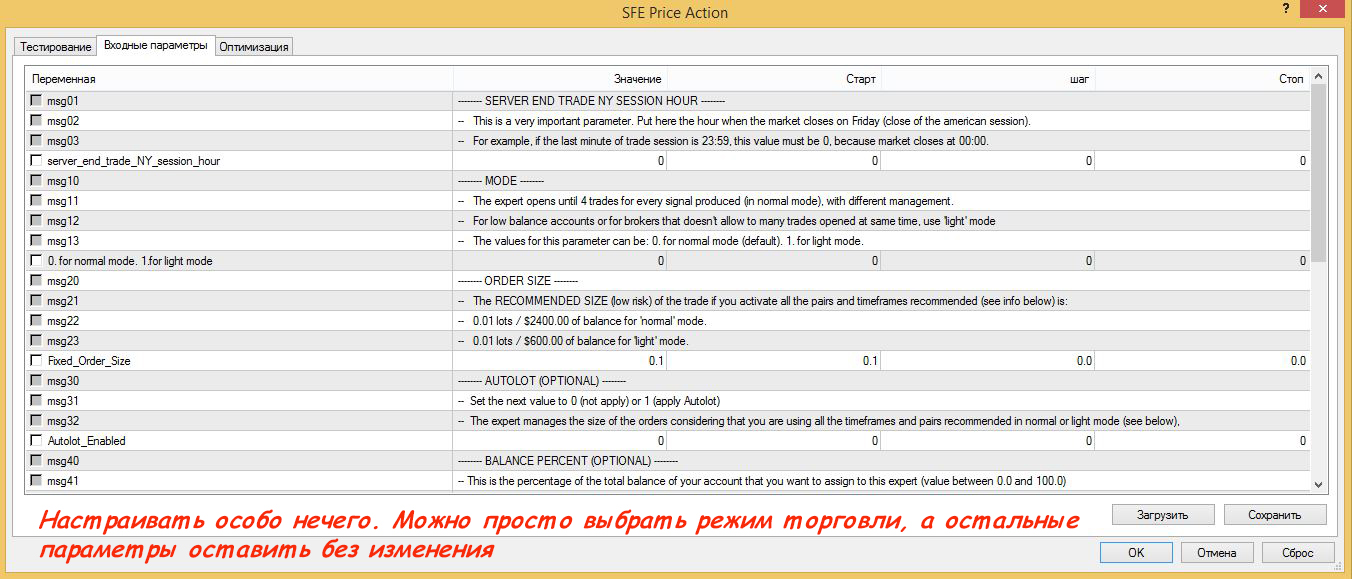Confirm with the OK button
The width and height of the screenshot is (1352, 579).
[x=1136, y=552]
